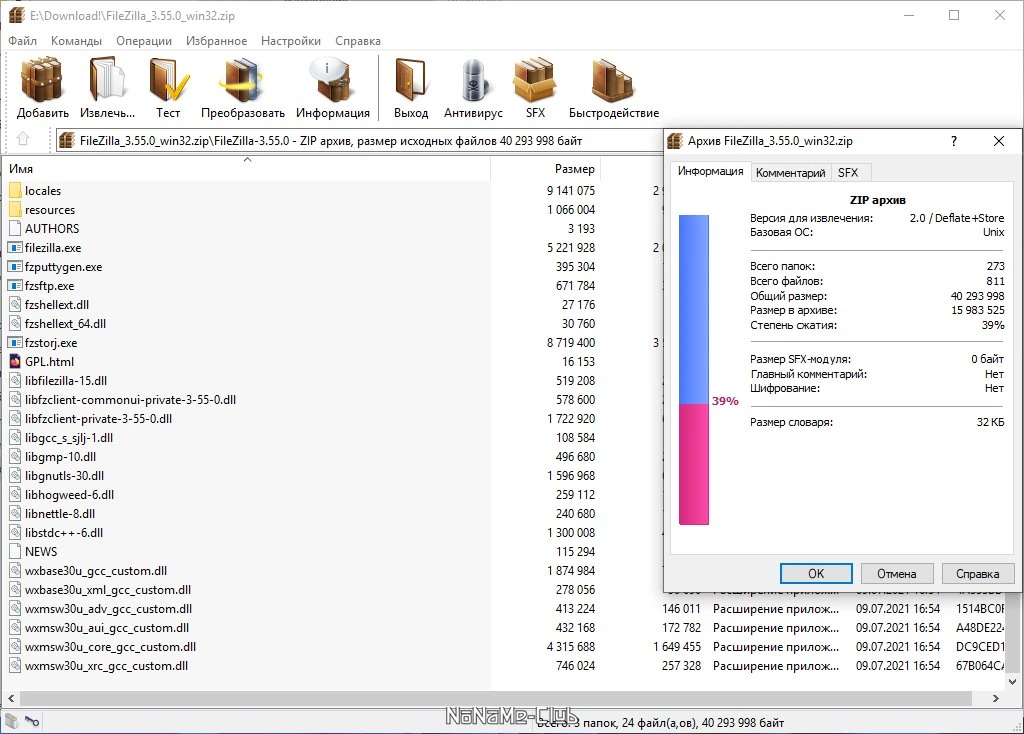The height and width of the screenshot is (734, 1024).
Task: Click the Отмена button
Action: tap(897, 573)
